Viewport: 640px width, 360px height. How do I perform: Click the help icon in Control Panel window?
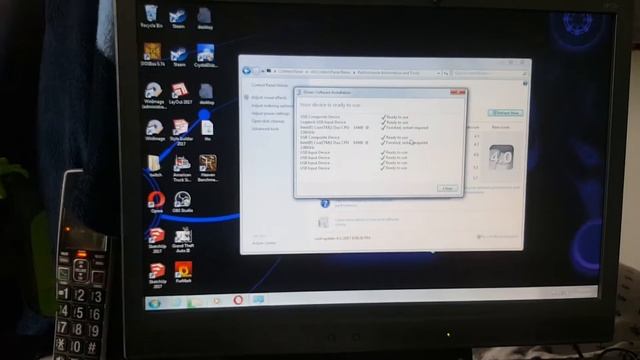(525, 83)
